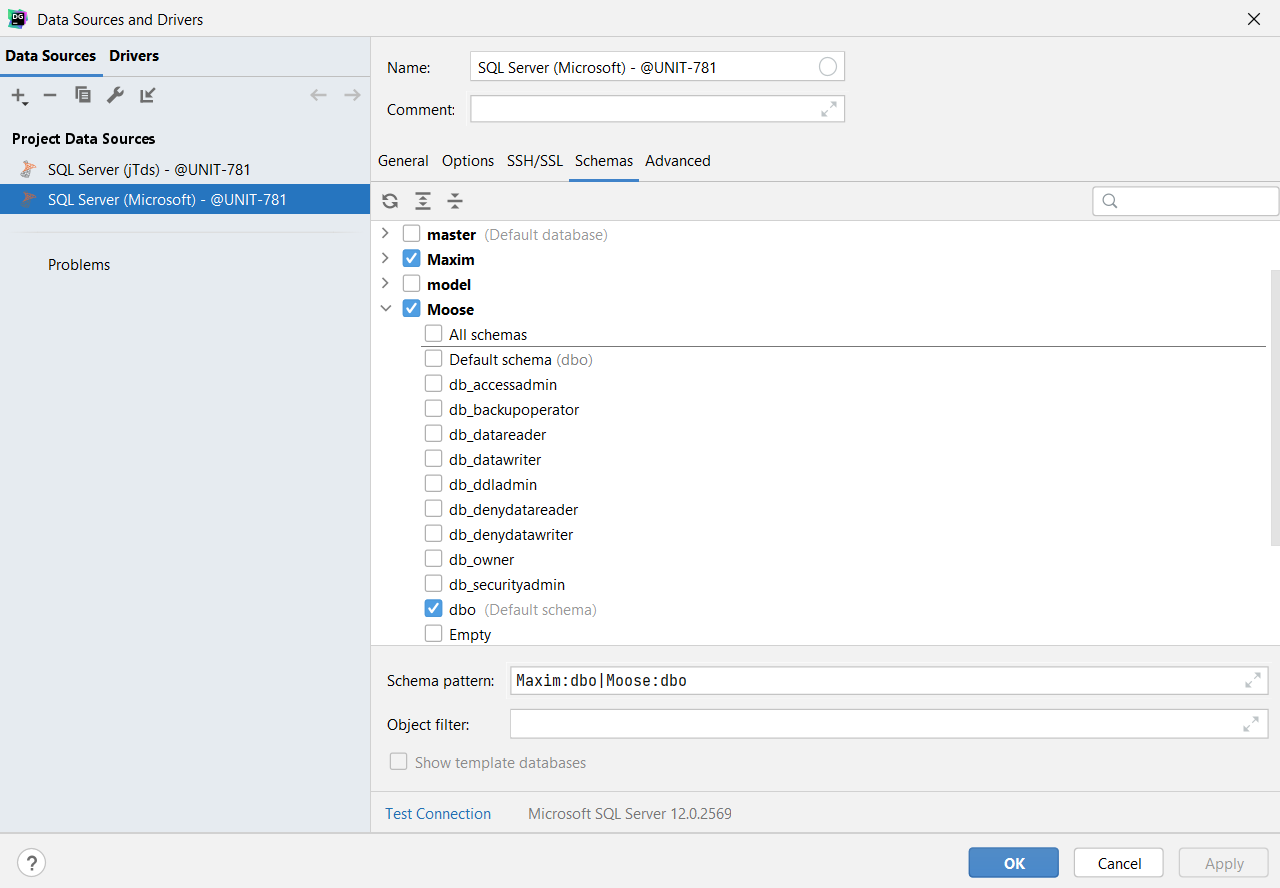Screen dimensions: 1280x888
Task: Click the OK button
Action: [x=1014, y=863]
